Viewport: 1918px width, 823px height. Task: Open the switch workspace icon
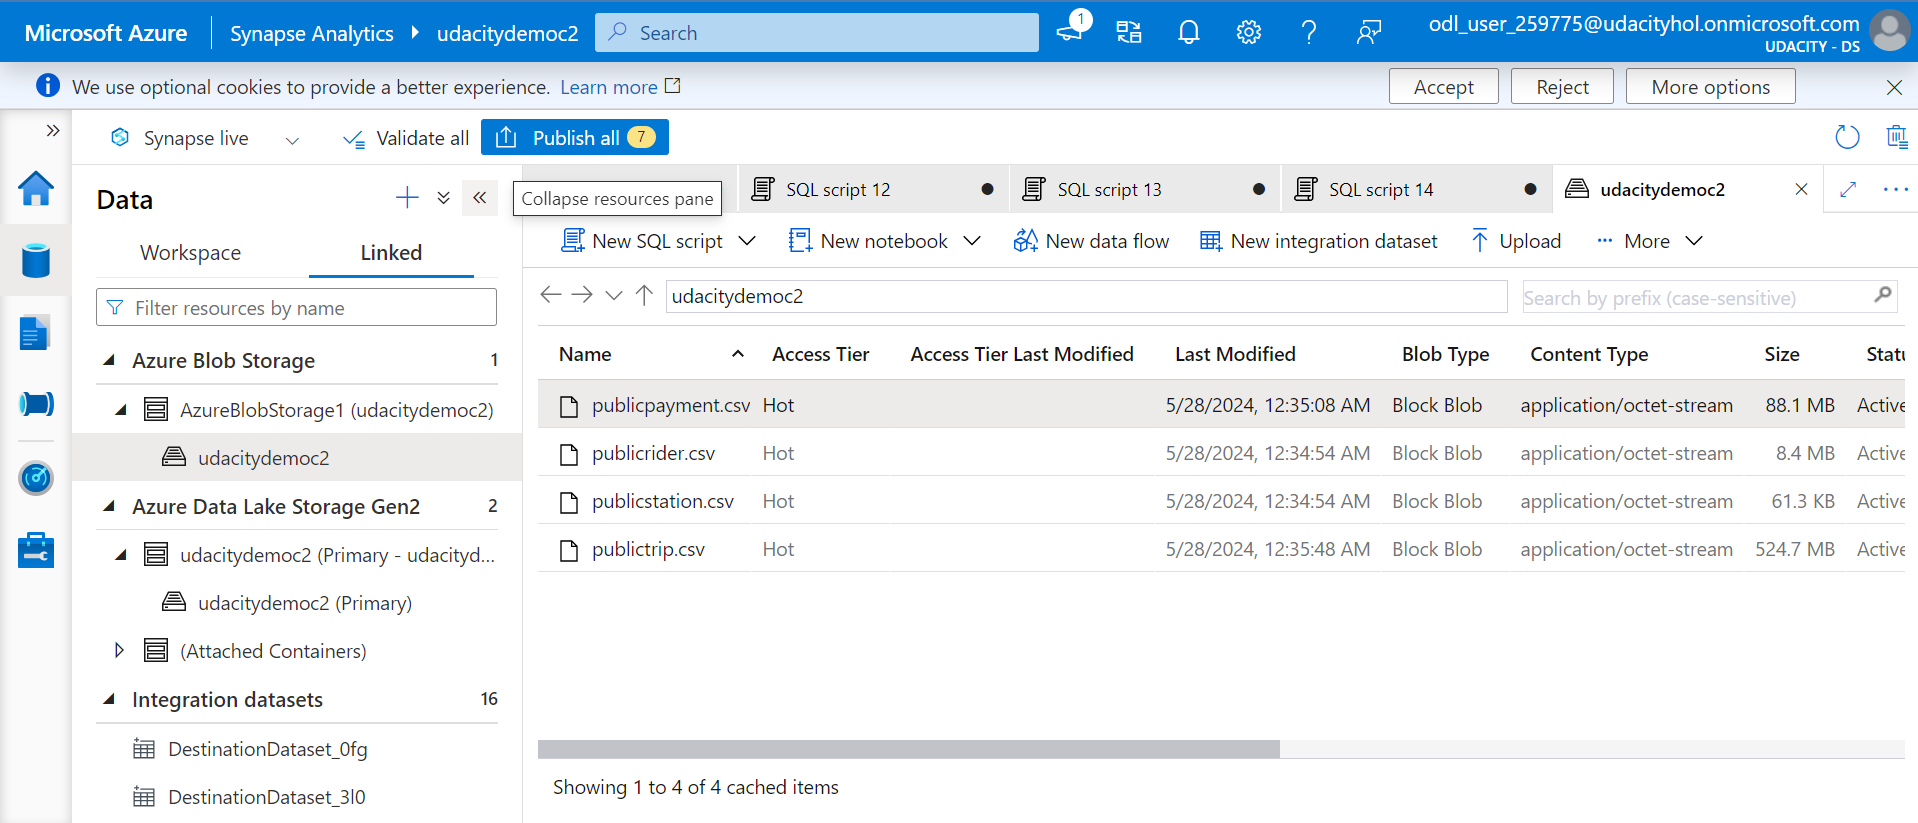click(1129, 32)
